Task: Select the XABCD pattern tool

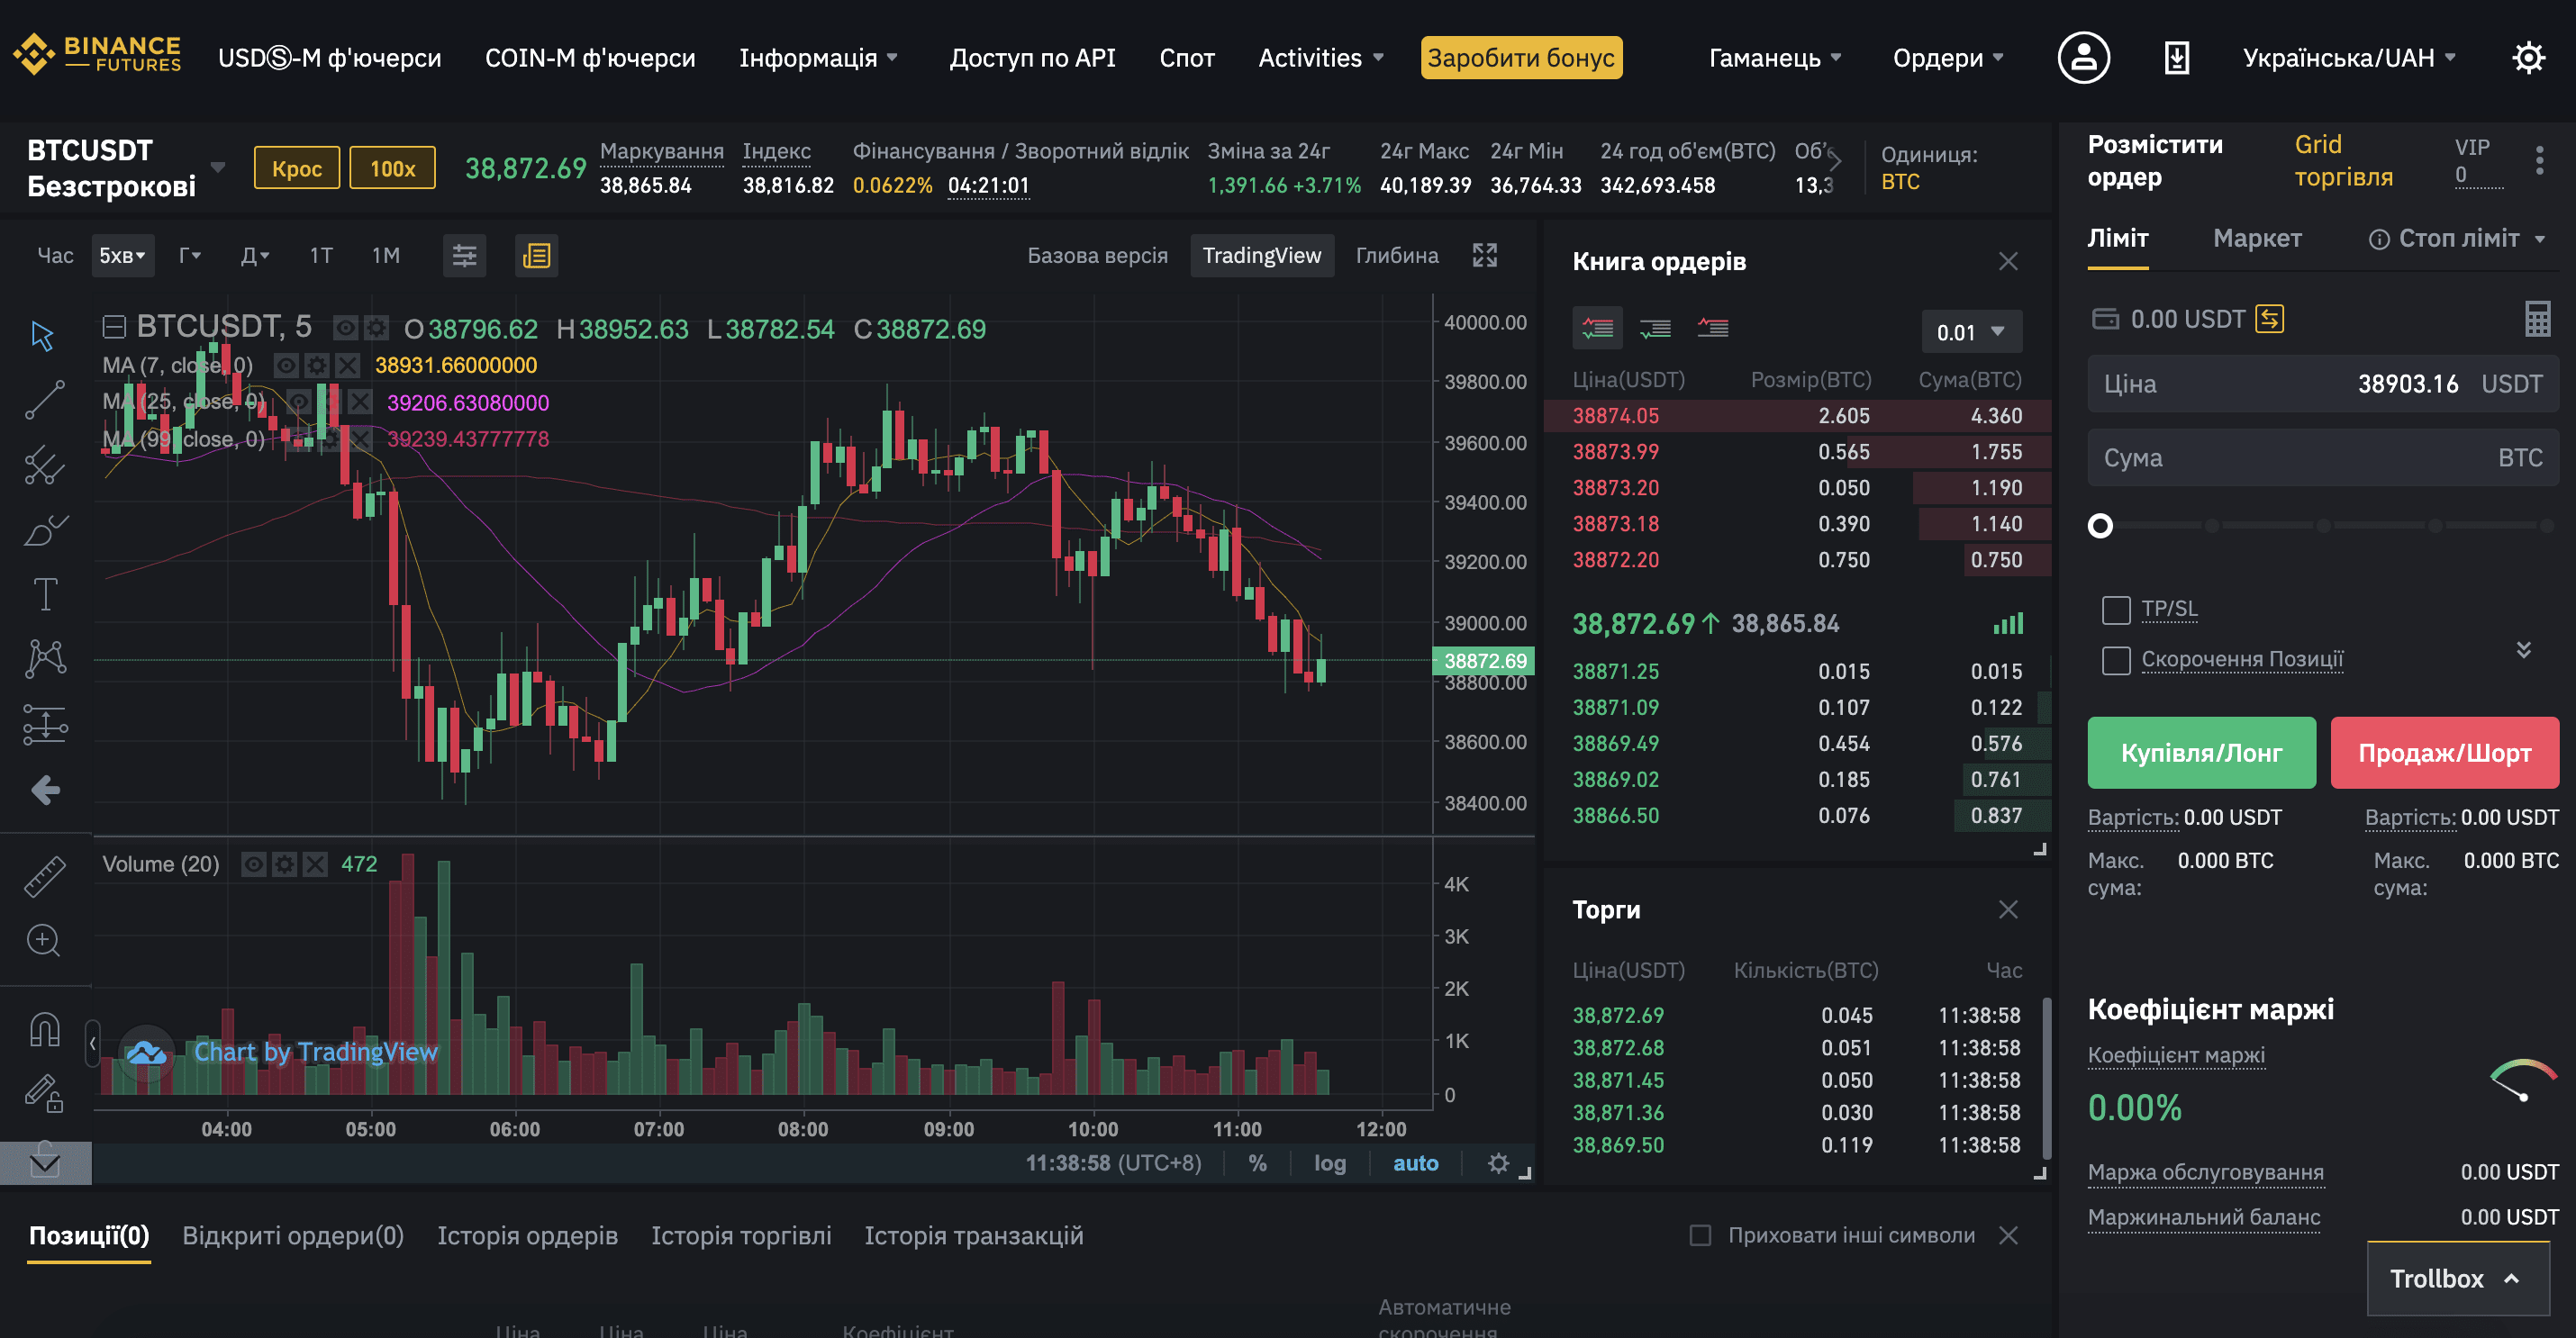Action: tap(45, 658)
